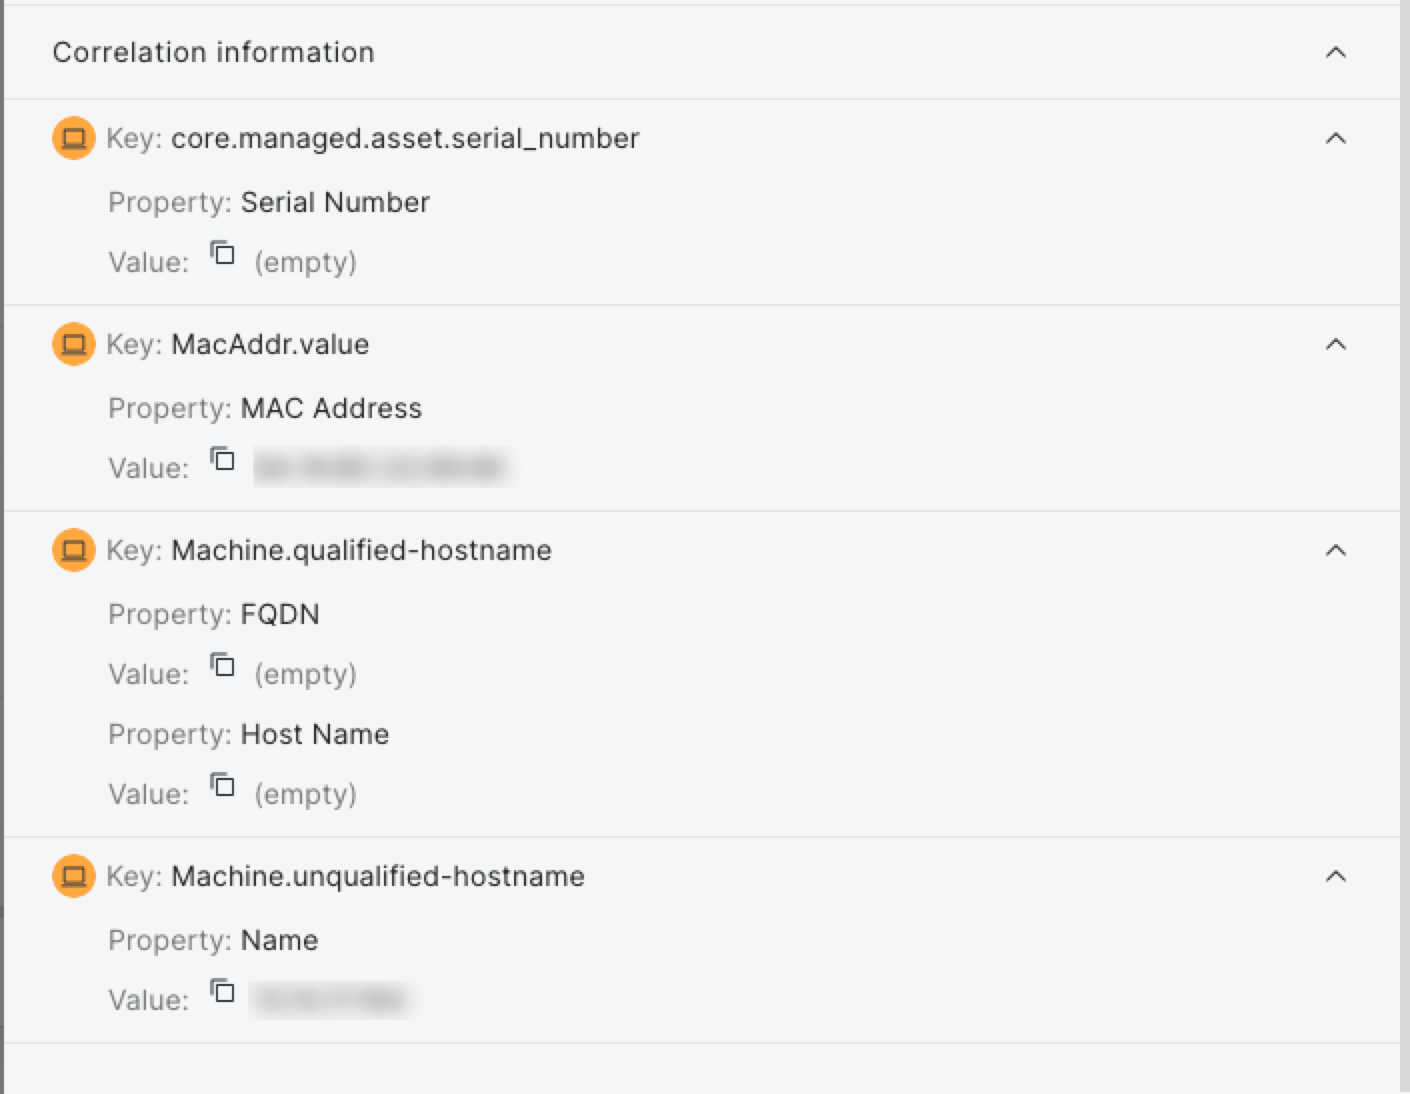Screen dimensions: 1410x1094
Task: Collapse the Correlation information section
Action: pos(1335,52)
